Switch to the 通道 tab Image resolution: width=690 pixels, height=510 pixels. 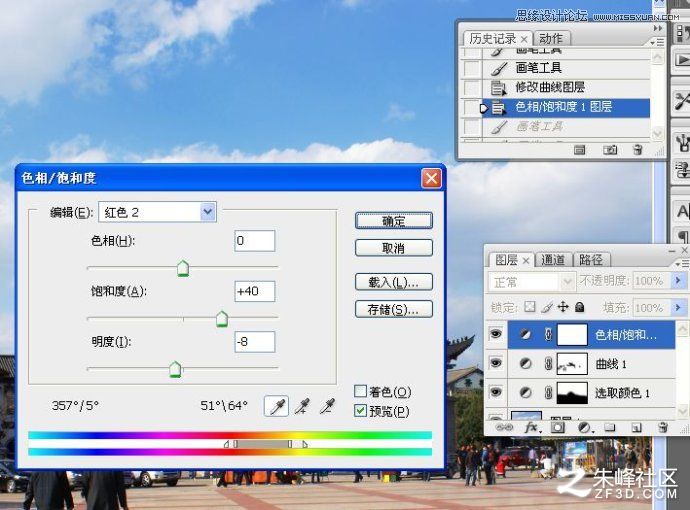[x=553, y=260]
